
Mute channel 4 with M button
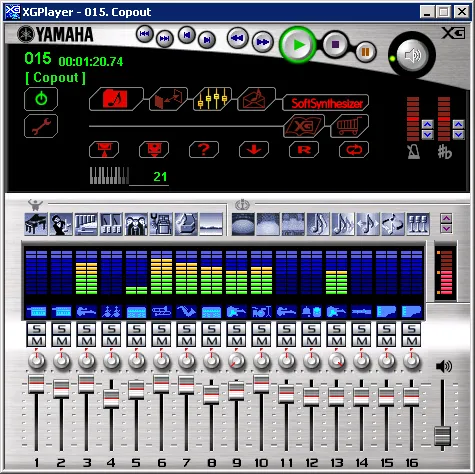click(x=111, y=341)
